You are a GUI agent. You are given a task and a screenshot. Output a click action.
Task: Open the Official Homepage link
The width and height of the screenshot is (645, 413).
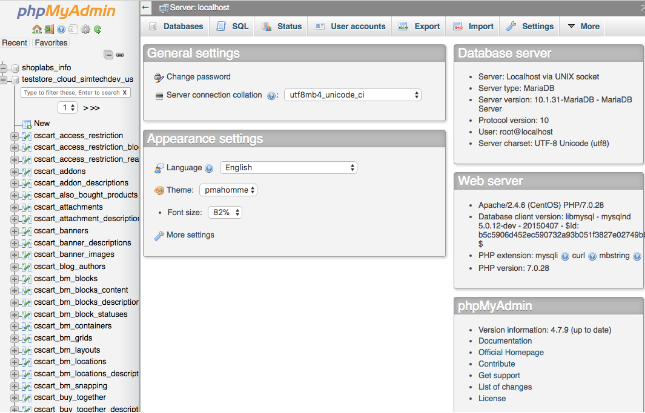click(x=511, y=353)
